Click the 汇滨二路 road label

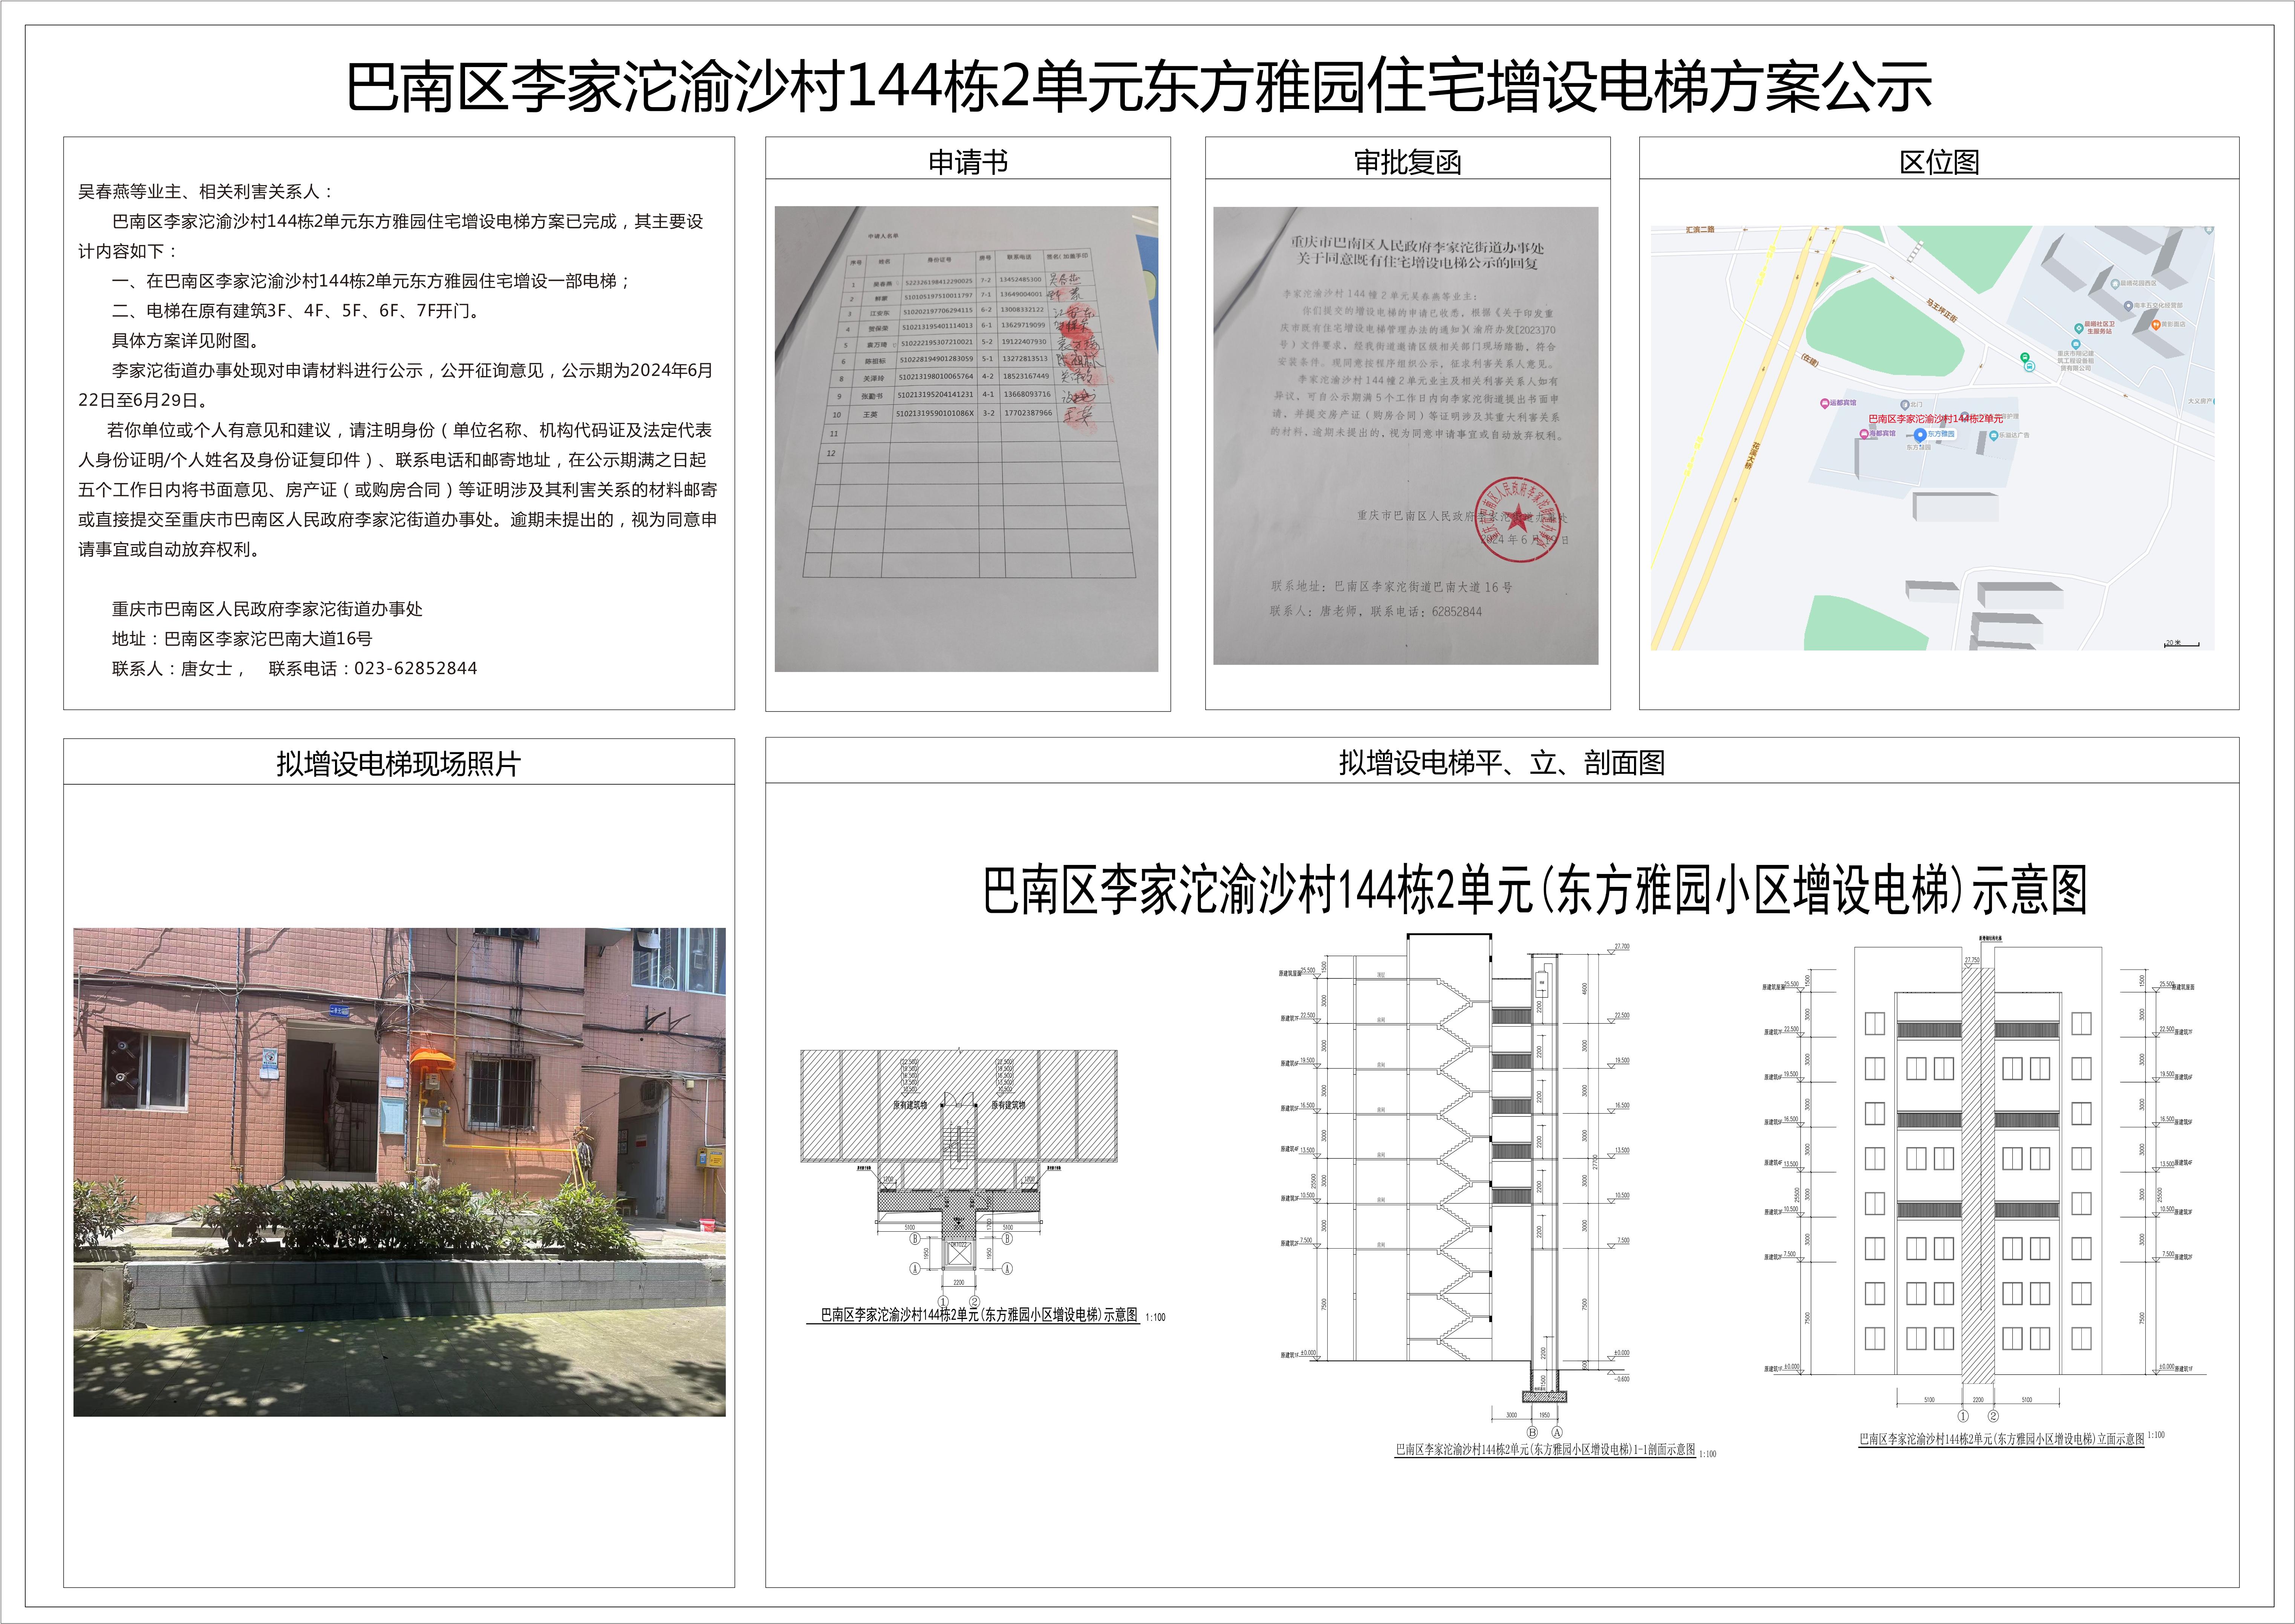1700,230
